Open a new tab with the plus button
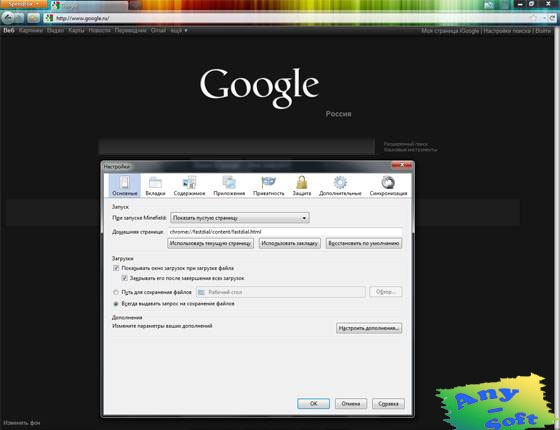Screen dimensions: 560x430 [x=135, y=5]
